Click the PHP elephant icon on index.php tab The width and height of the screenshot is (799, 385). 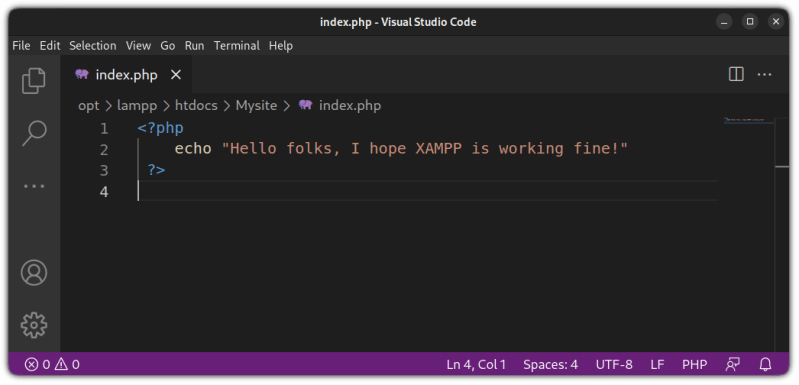82,74
